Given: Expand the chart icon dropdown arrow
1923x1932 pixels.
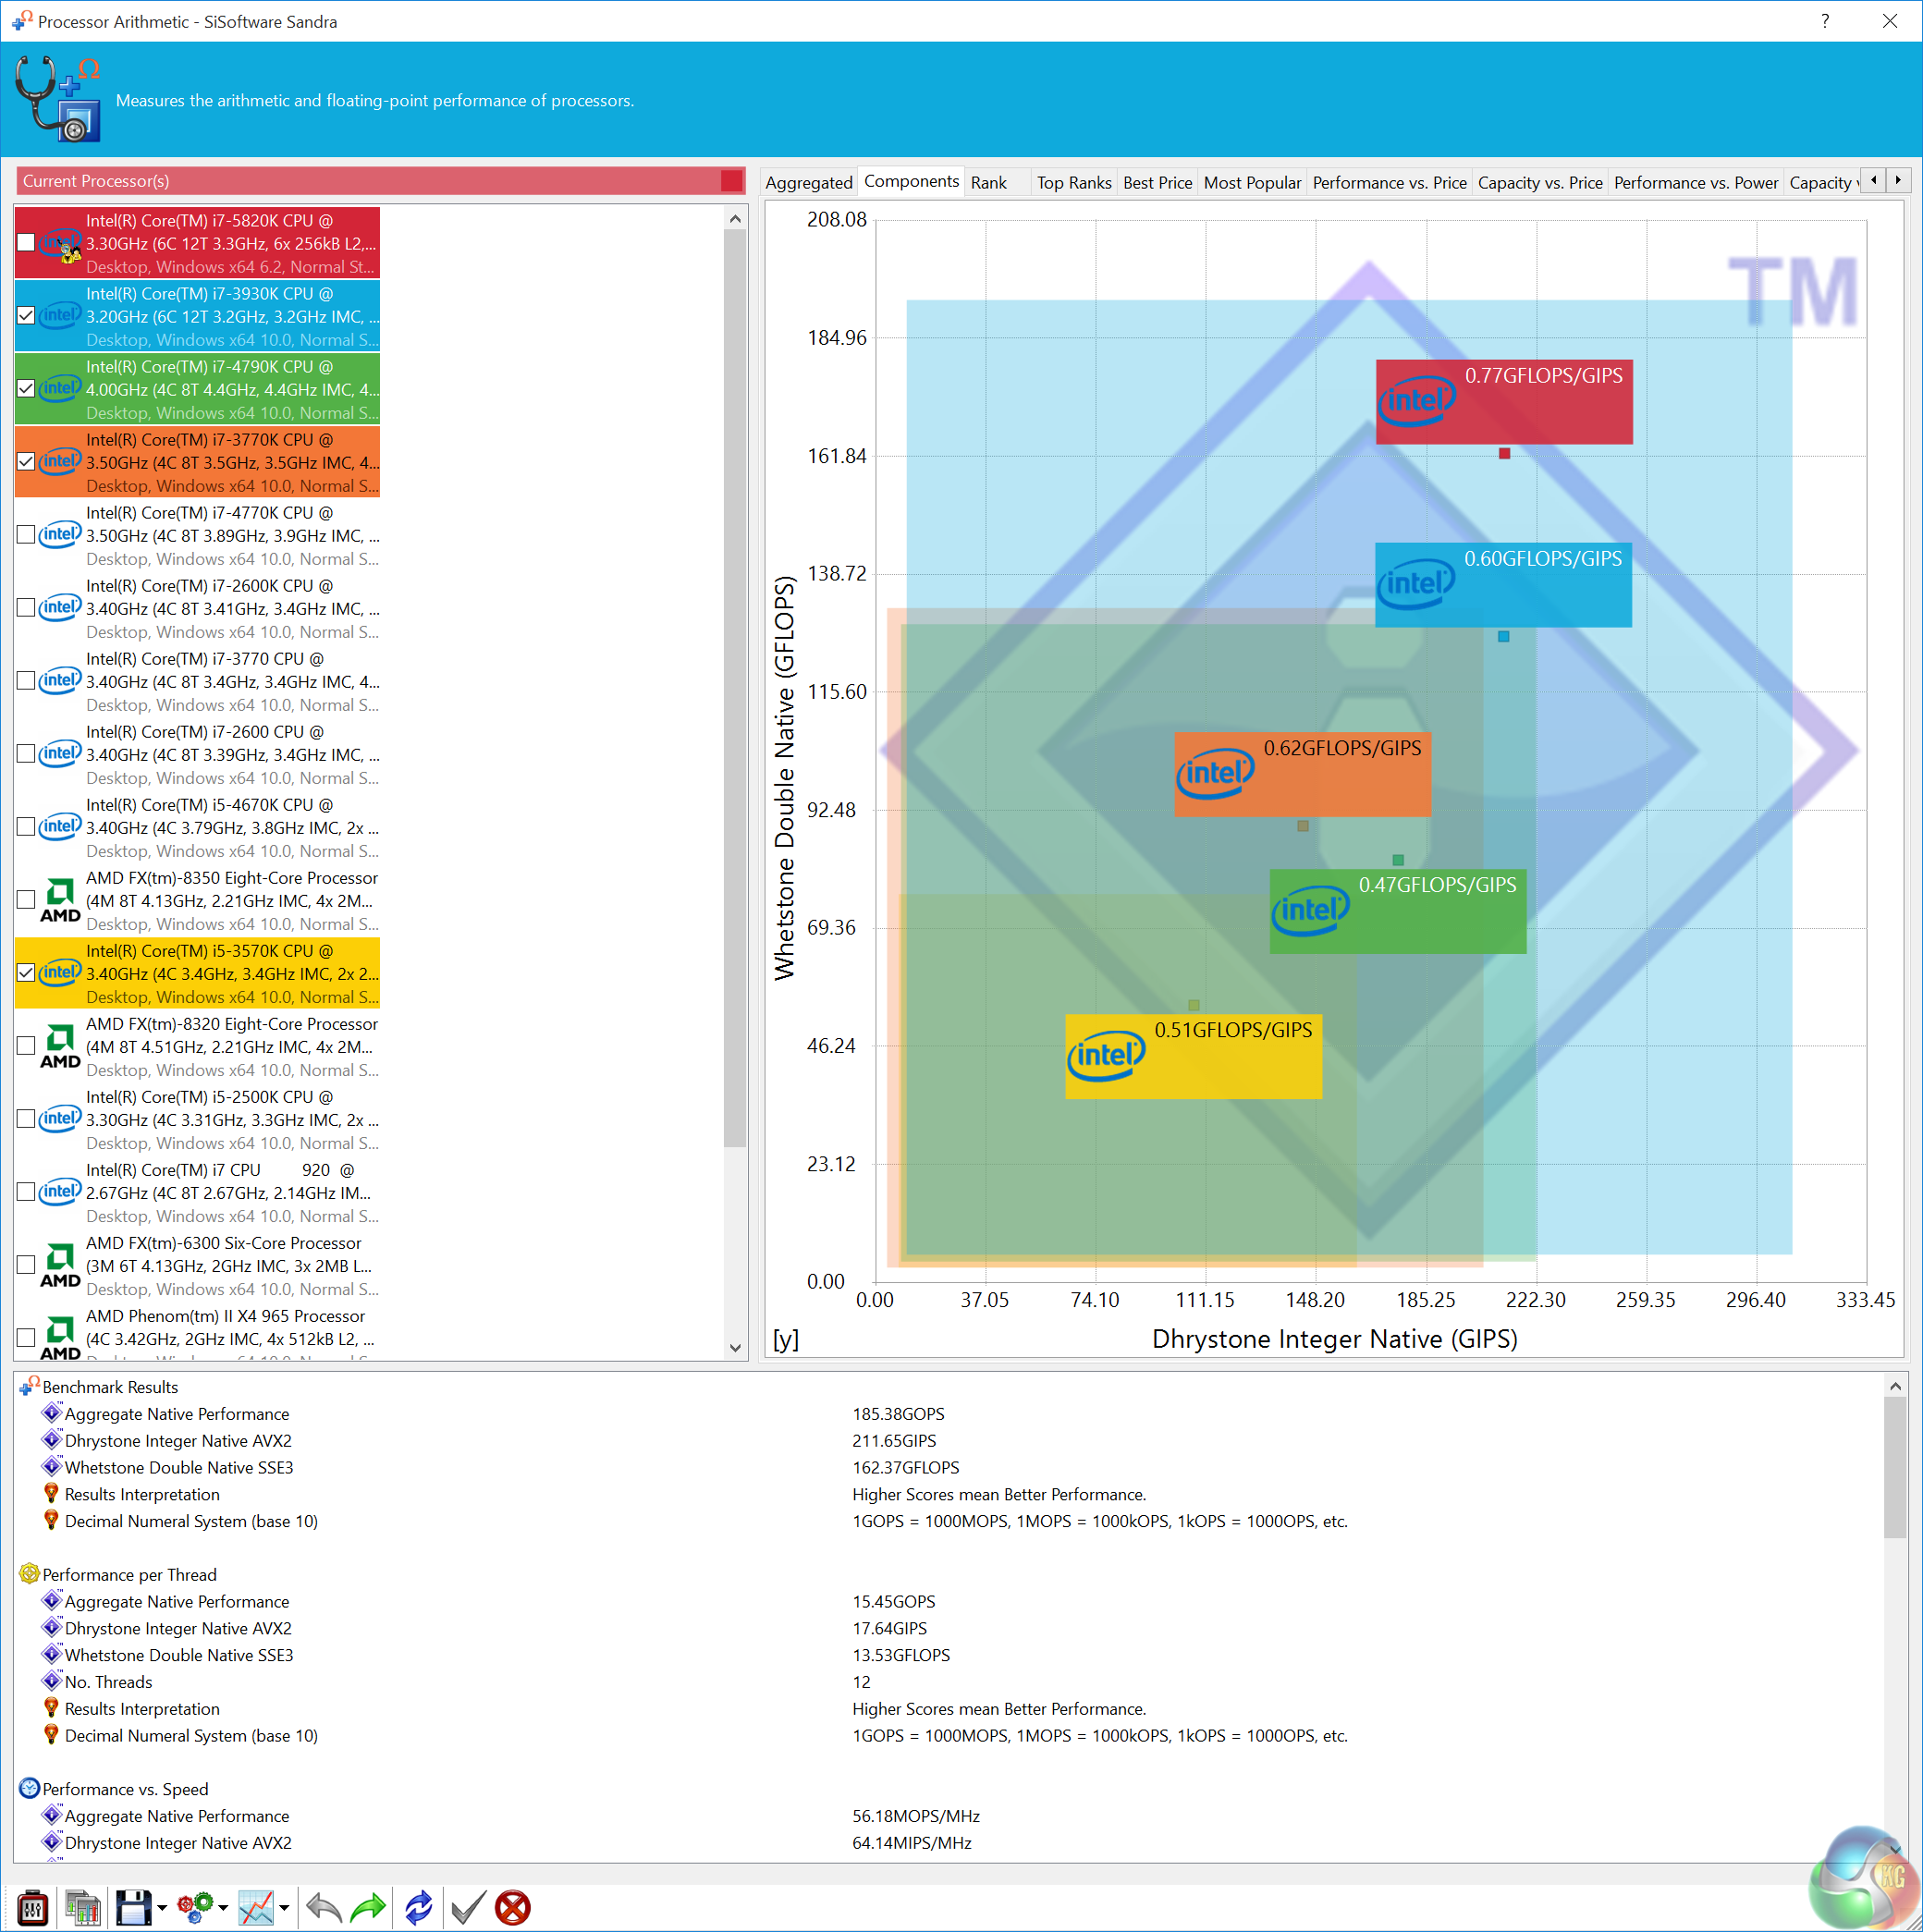Looking at the screenshot, I should point(285,1907).
